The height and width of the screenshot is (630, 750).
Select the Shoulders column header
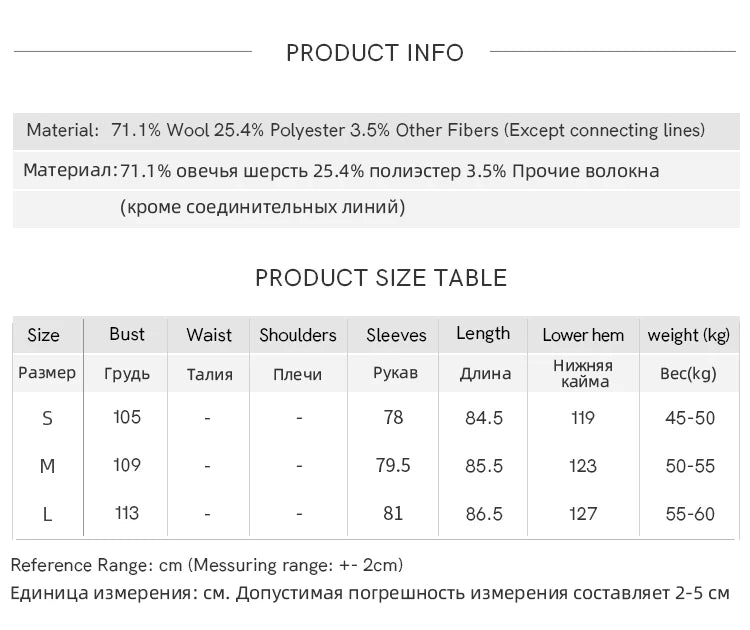pyautogui.click(x=298, y=335)
